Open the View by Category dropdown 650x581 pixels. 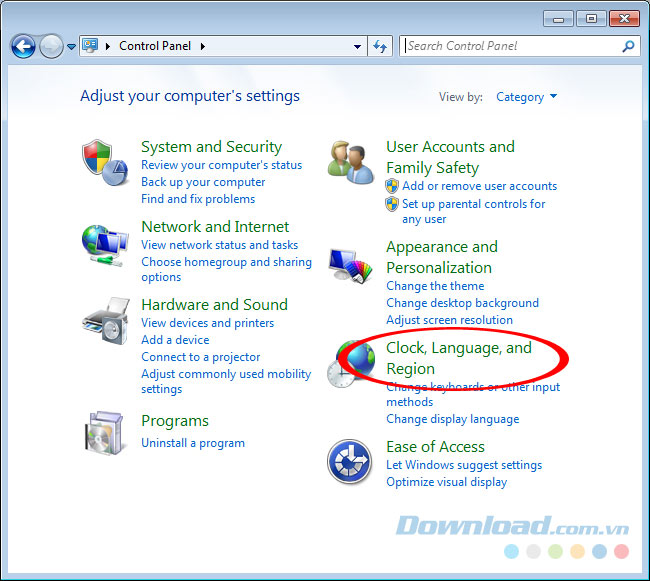(526, 97)
